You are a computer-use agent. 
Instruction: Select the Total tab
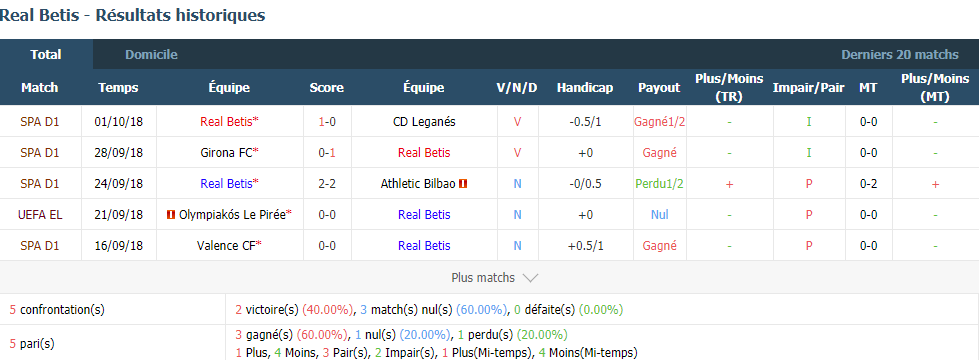(x=46, y=54)
